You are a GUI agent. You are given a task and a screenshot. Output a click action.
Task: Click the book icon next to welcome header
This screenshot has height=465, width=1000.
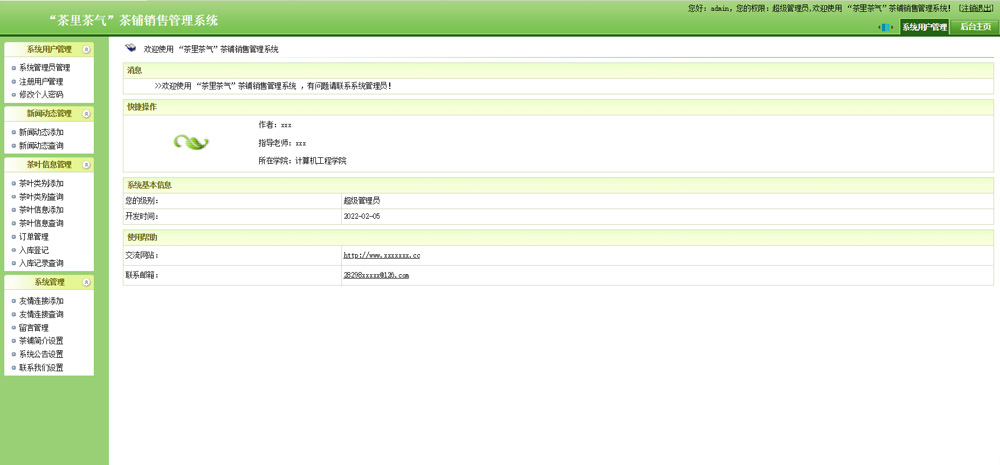(x=130, y=48)
